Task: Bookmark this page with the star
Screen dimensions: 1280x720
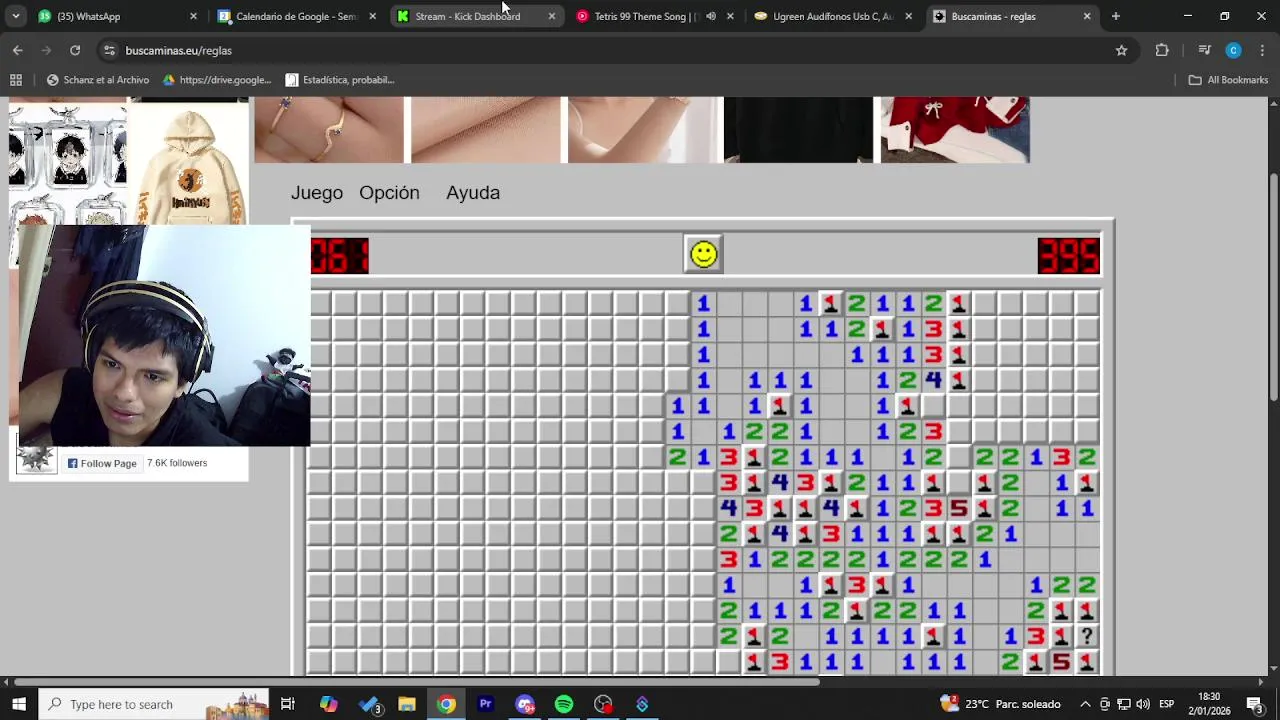Action: pos(1121,50)
